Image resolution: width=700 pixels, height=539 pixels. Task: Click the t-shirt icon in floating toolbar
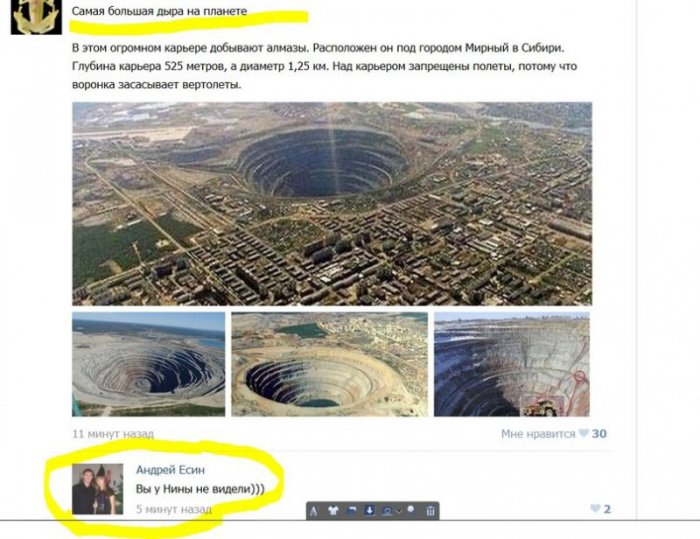tap(333, 510)
